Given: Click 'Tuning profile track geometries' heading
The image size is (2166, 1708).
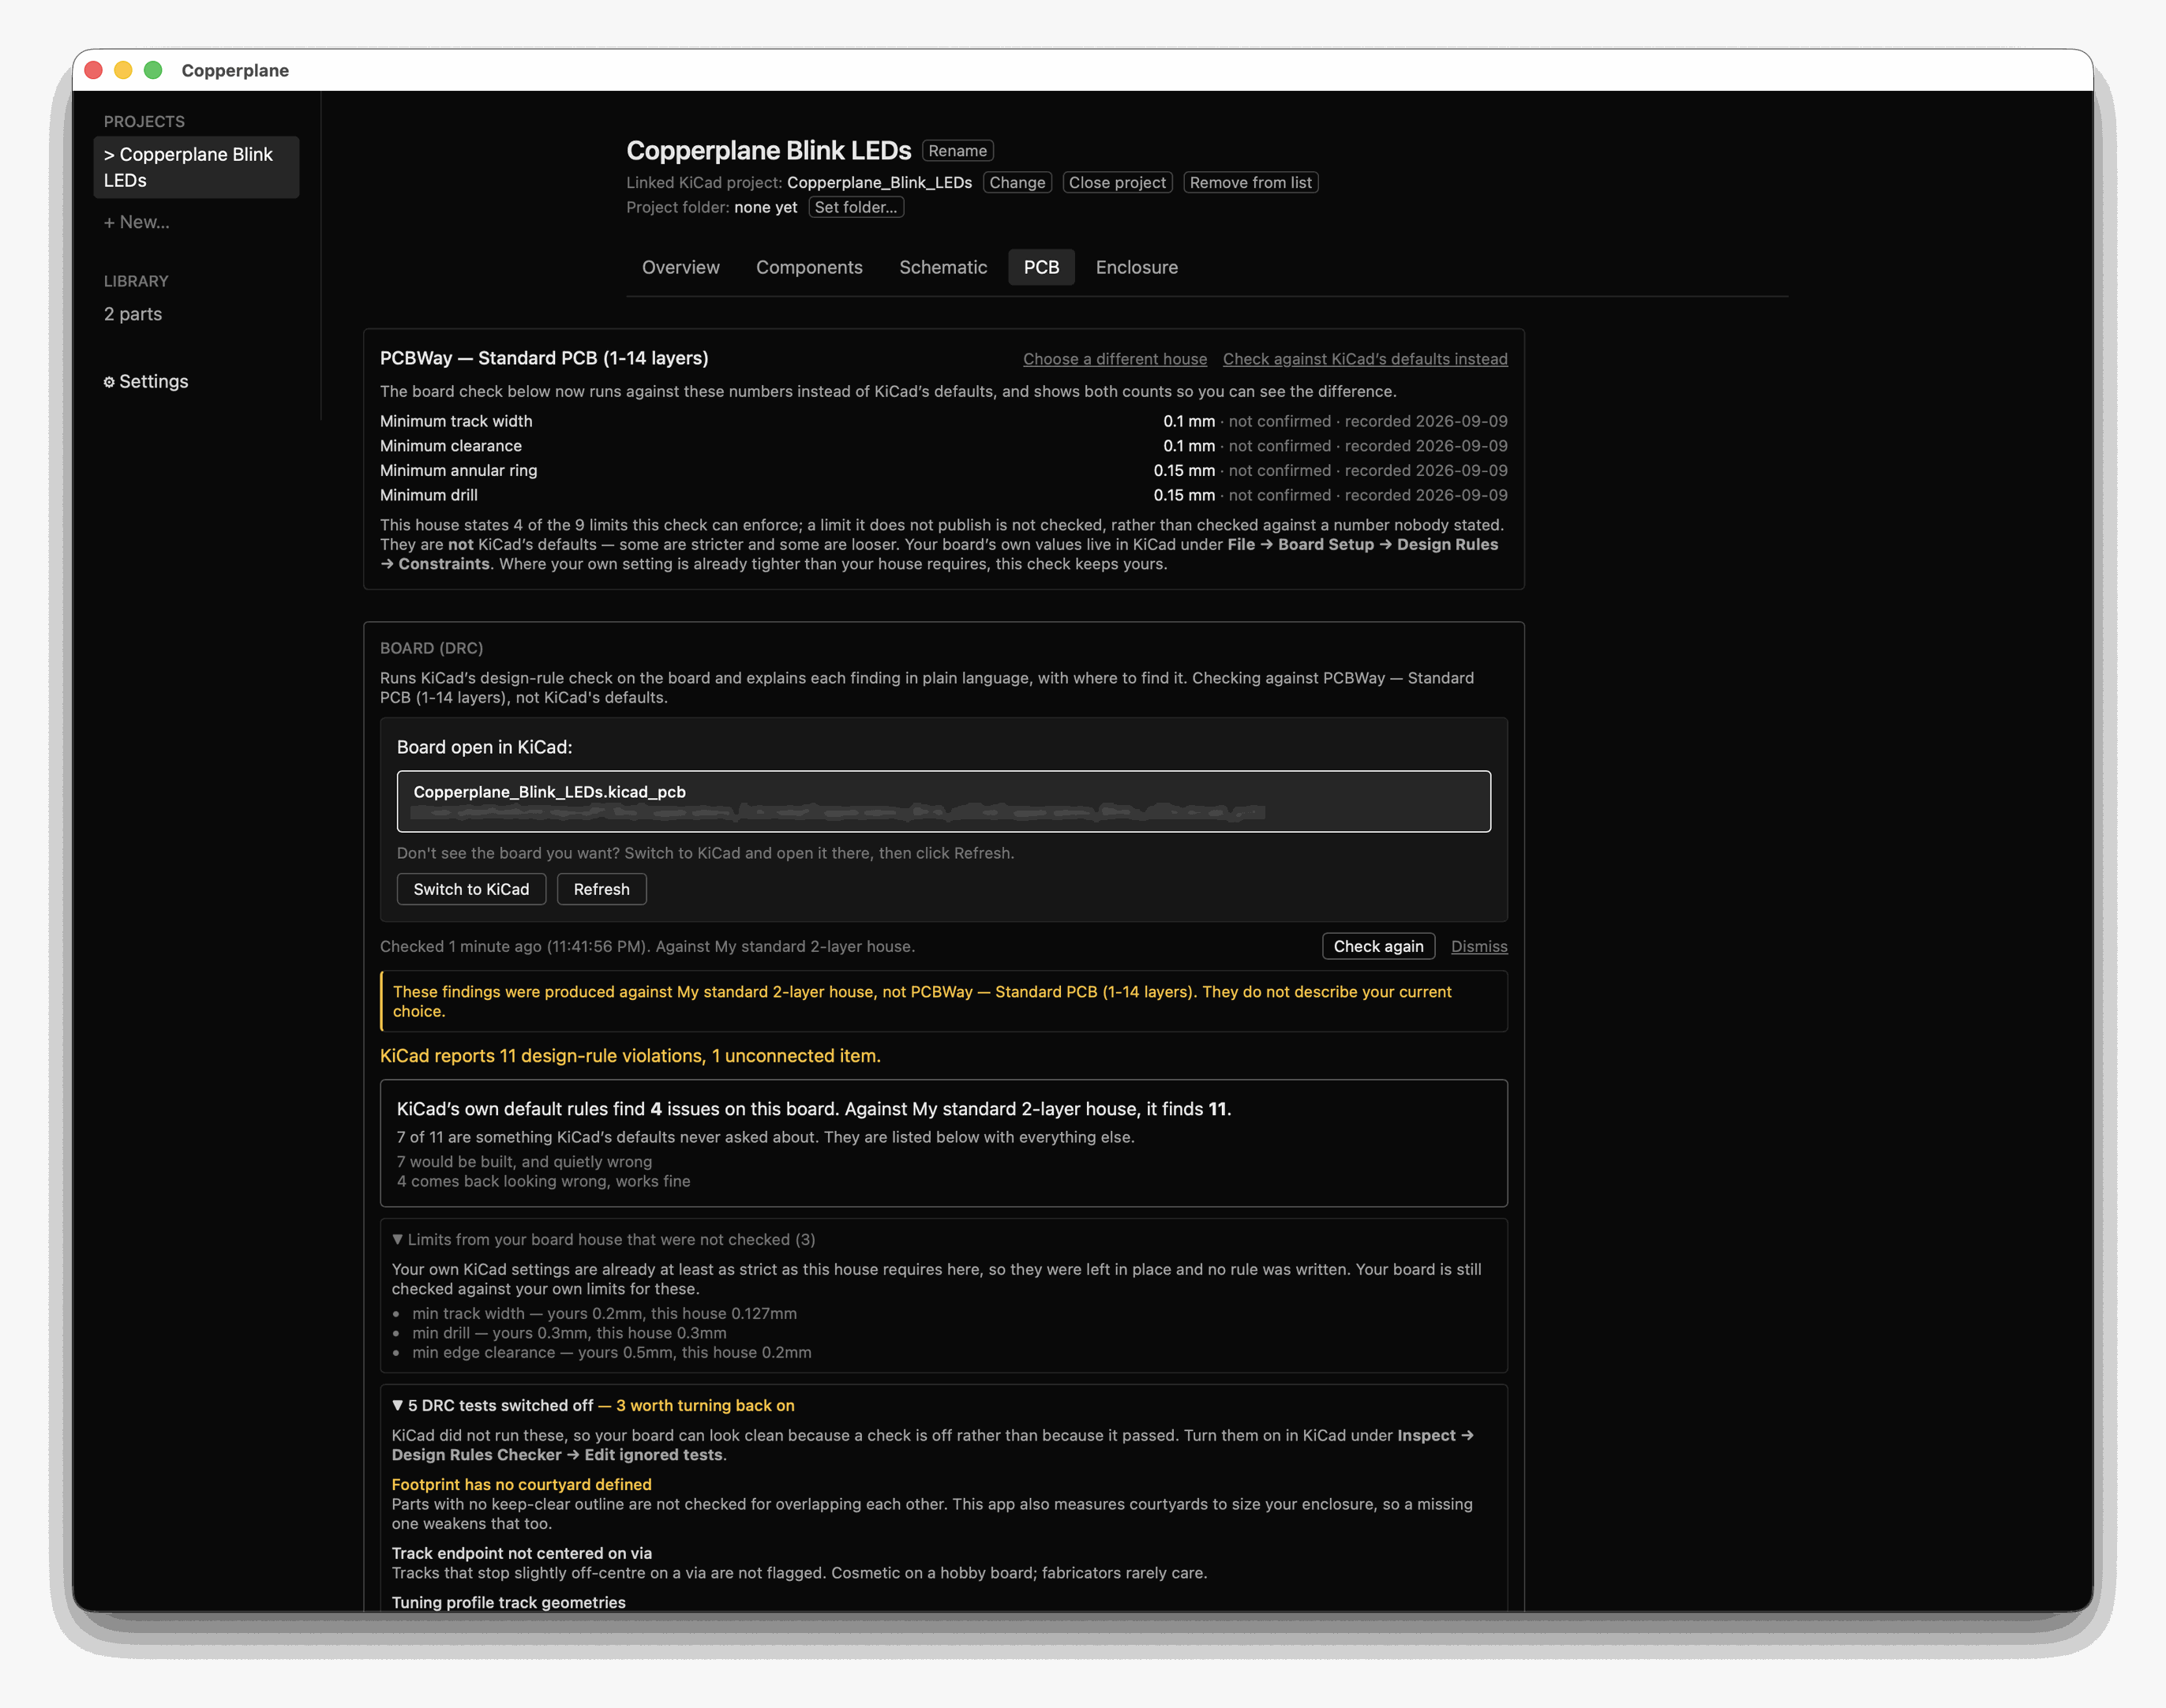Looking at the screenshot, I should (508, 1602).
